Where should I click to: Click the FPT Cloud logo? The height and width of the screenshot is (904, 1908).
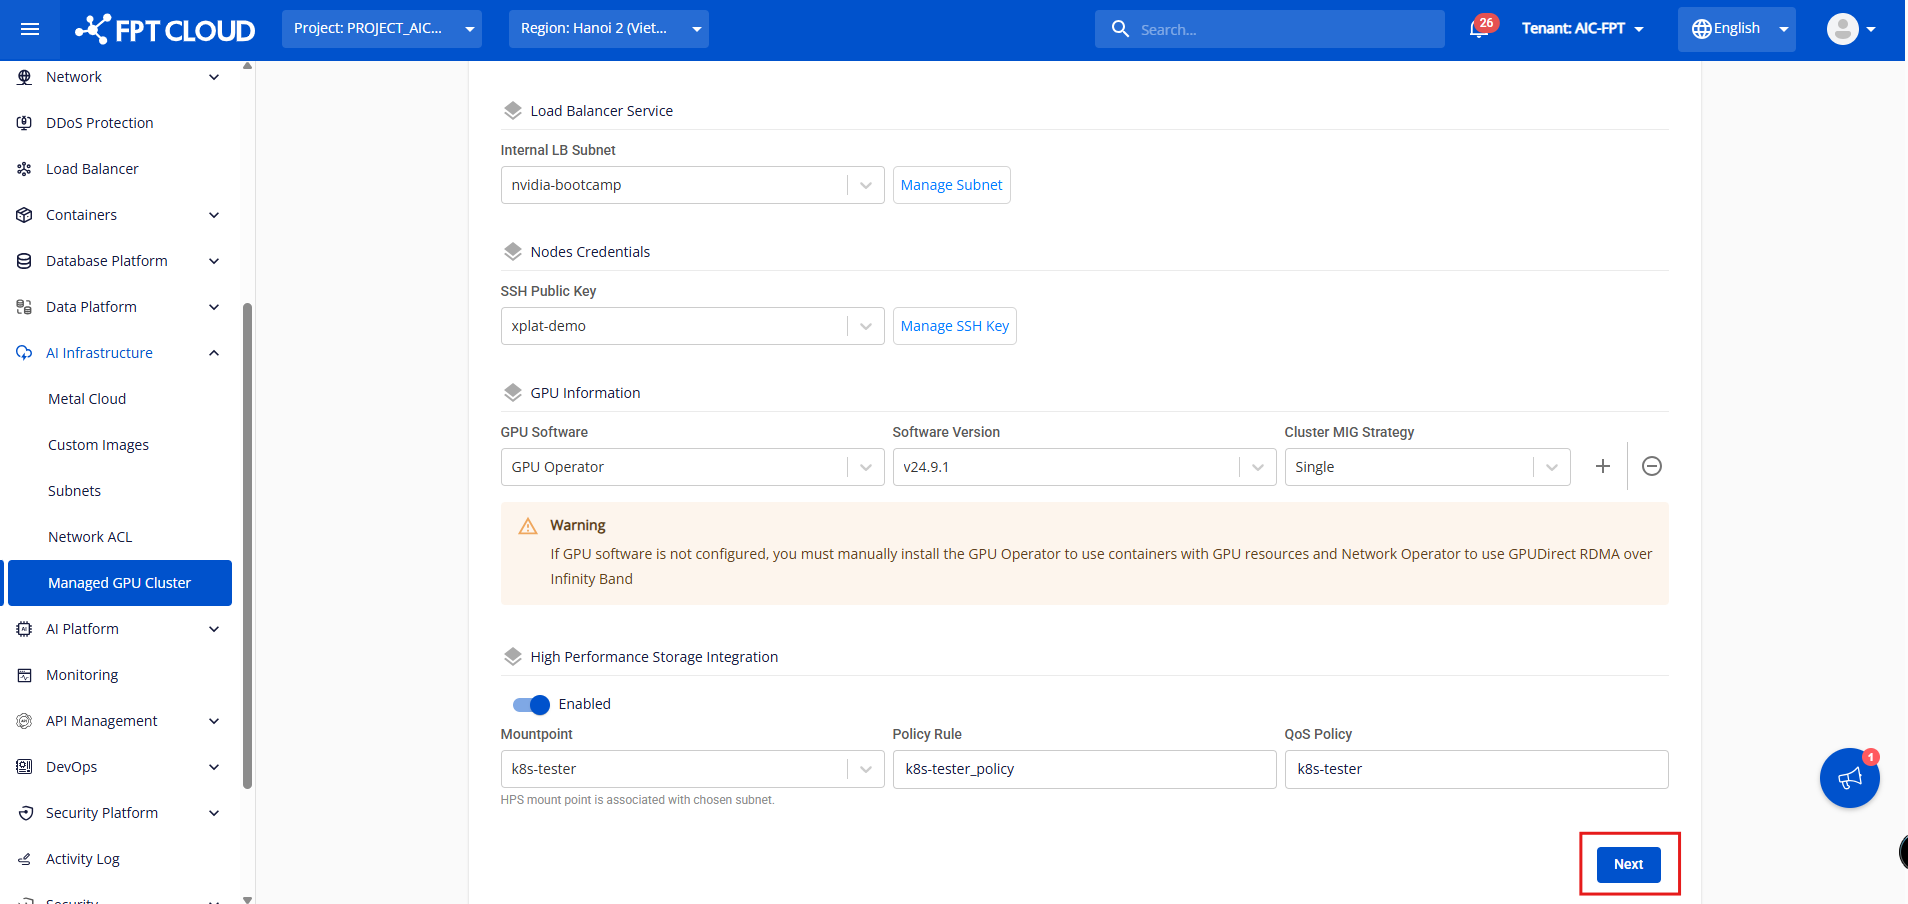point(166,29)
